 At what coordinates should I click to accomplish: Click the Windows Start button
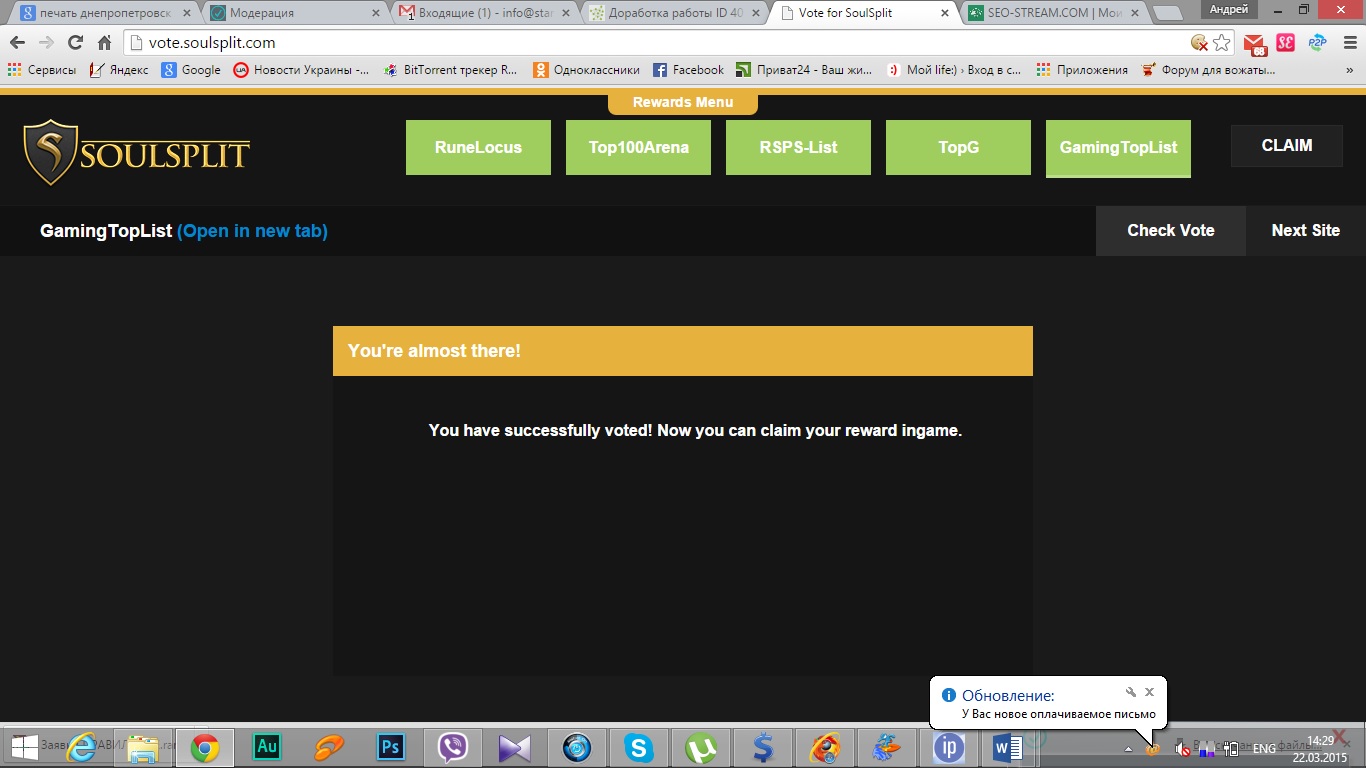(25, 747)
